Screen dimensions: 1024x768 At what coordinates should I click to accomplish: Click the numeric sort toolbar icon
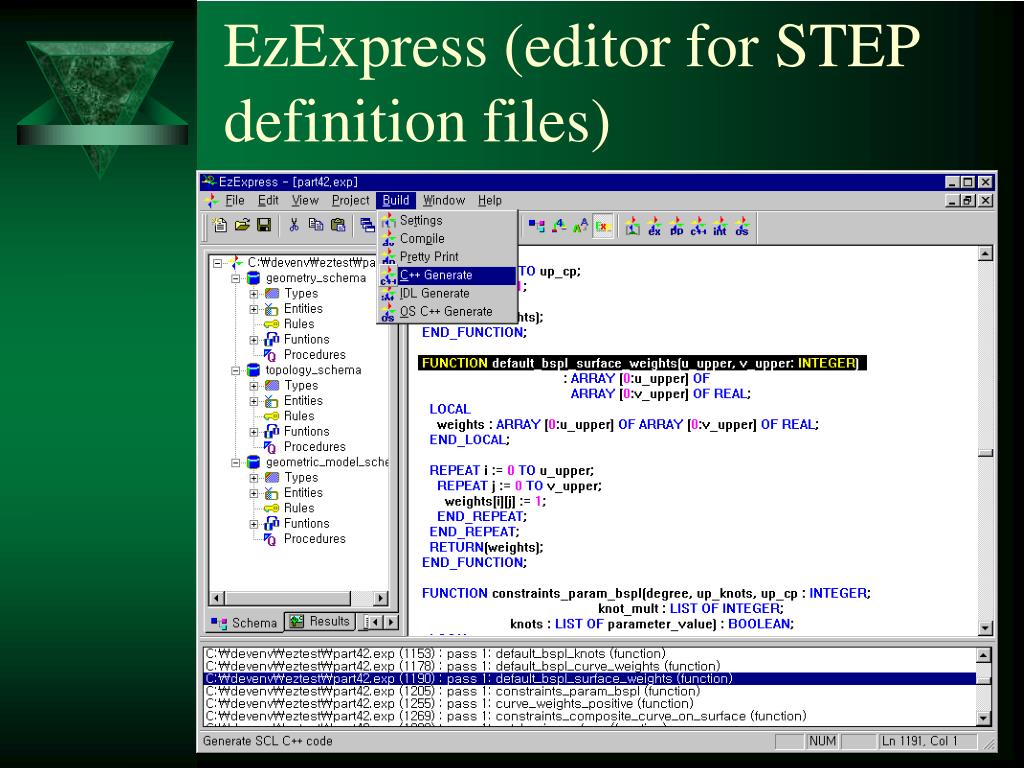tap(558, 227)
